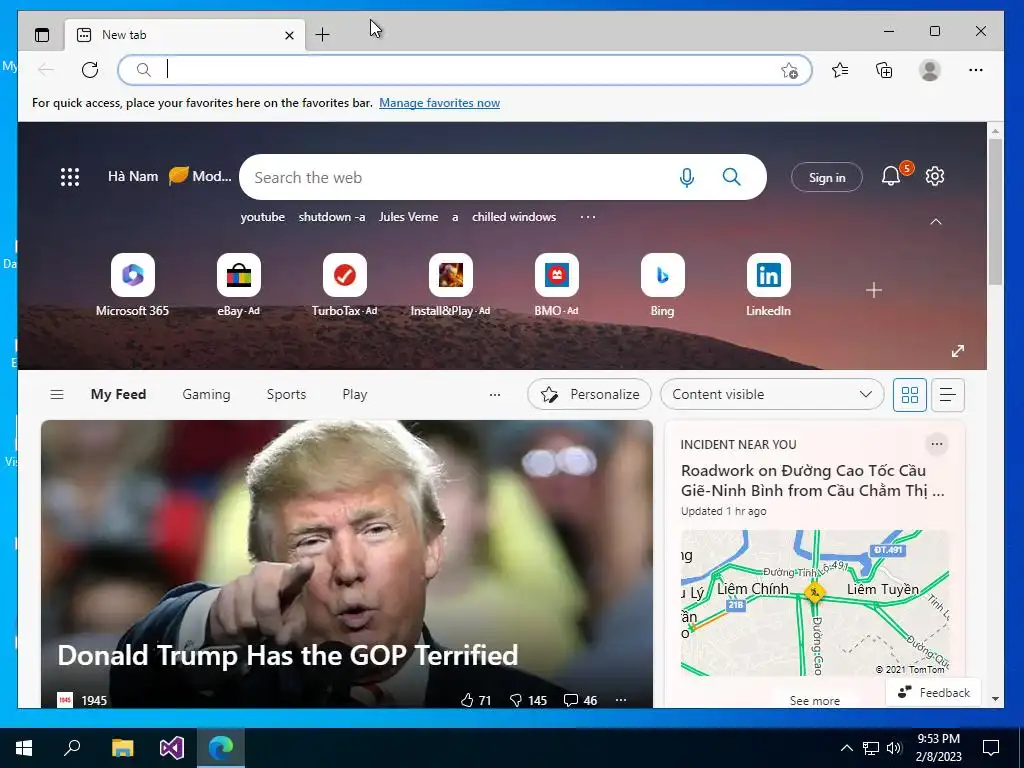The width and height of the screenshot is (1024, 768).
Task: Open the volume speaker tray icon
Action: coord(894,748)
